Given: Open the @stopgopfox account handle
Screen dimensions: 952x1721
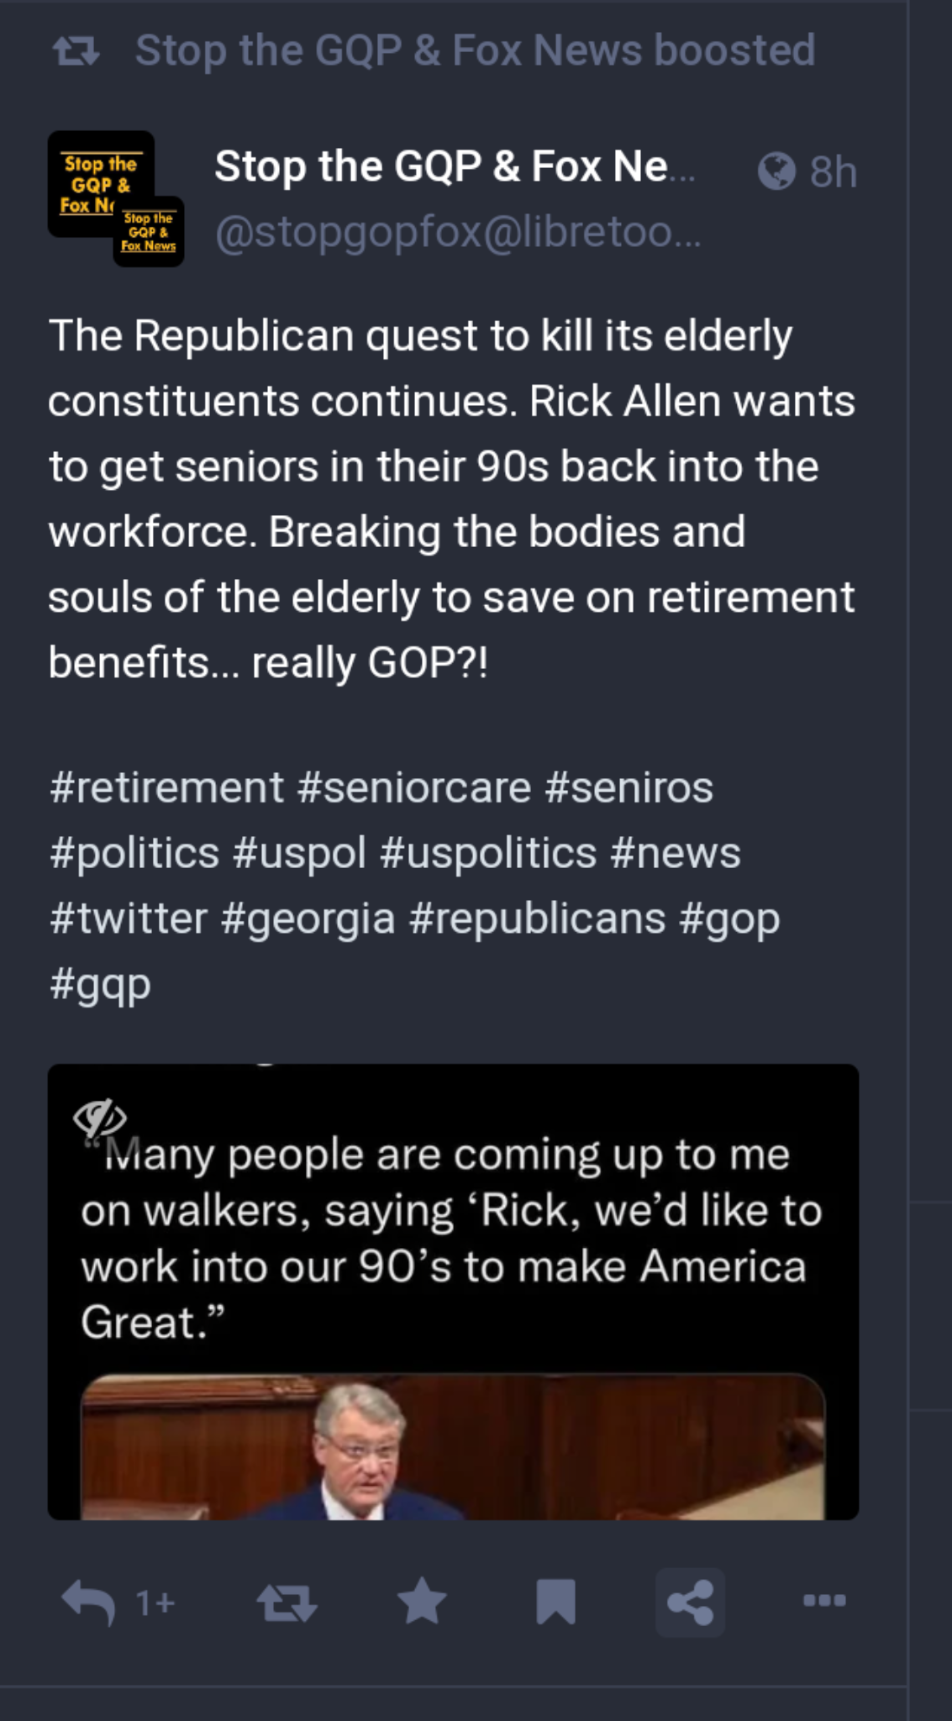Looking at the screenshot, I should coord(457,232).
